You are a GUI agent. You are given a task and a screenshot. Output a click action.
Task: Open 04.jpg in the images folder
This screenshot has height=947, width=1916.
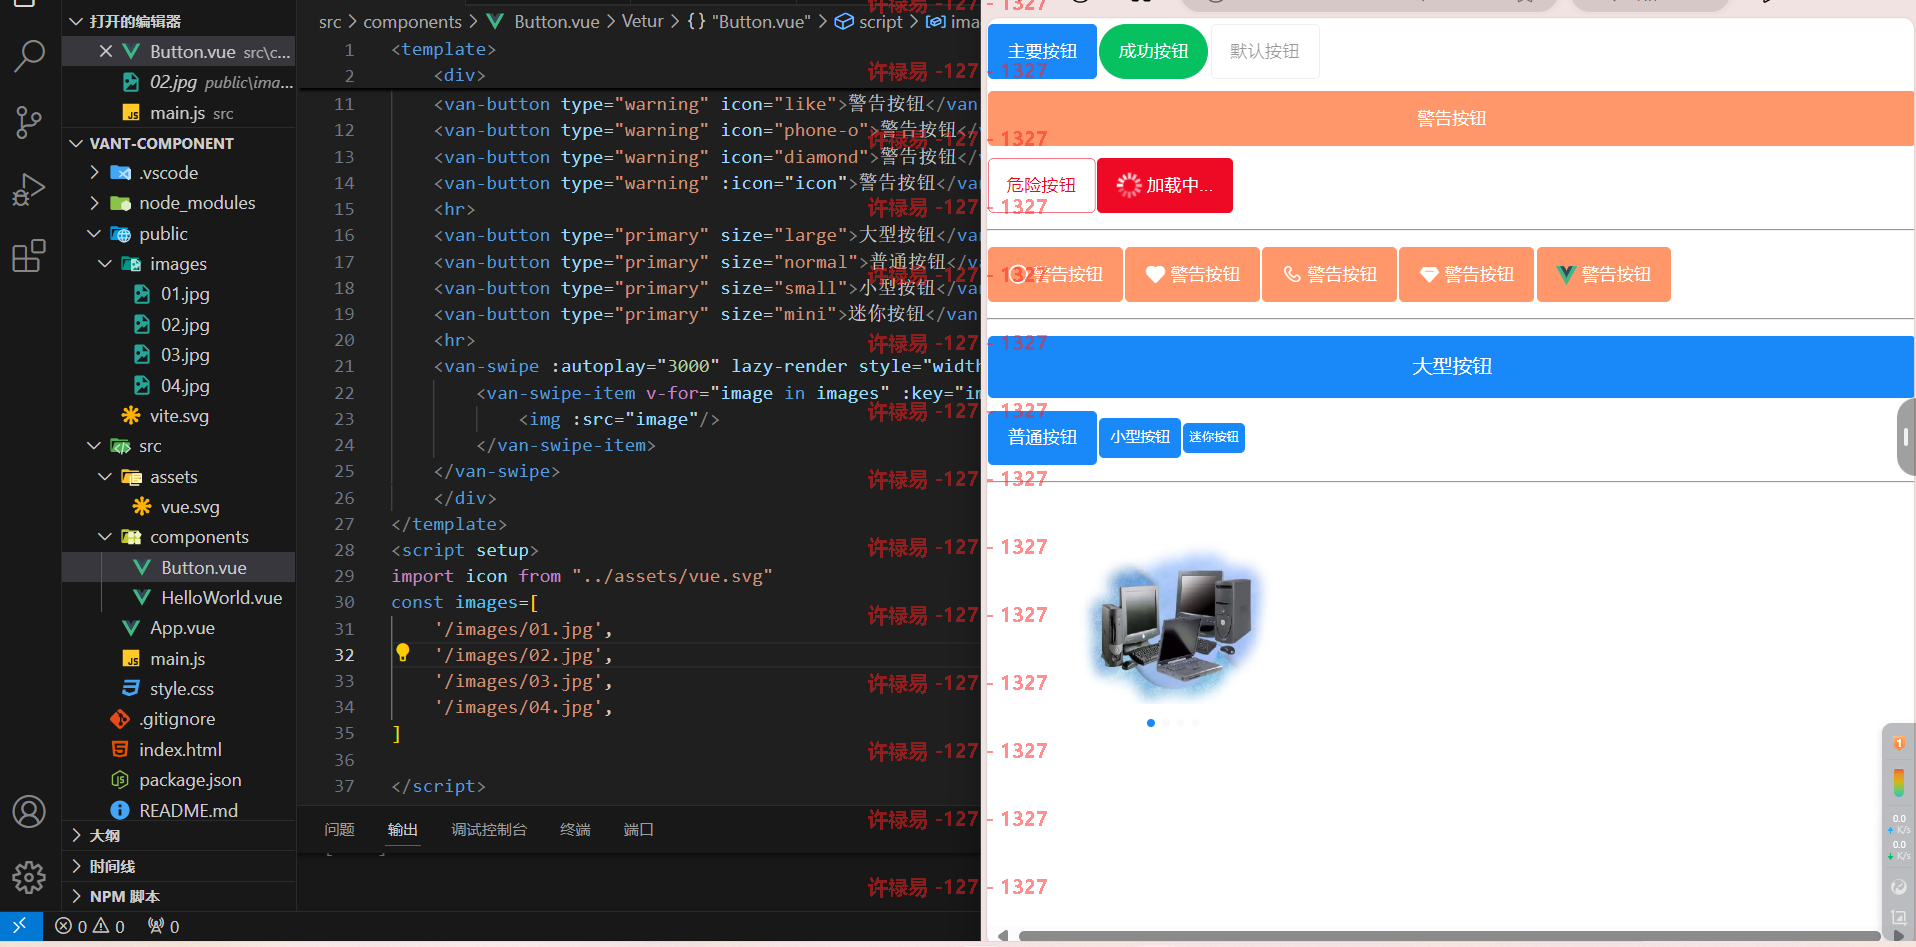pos(185,386)
